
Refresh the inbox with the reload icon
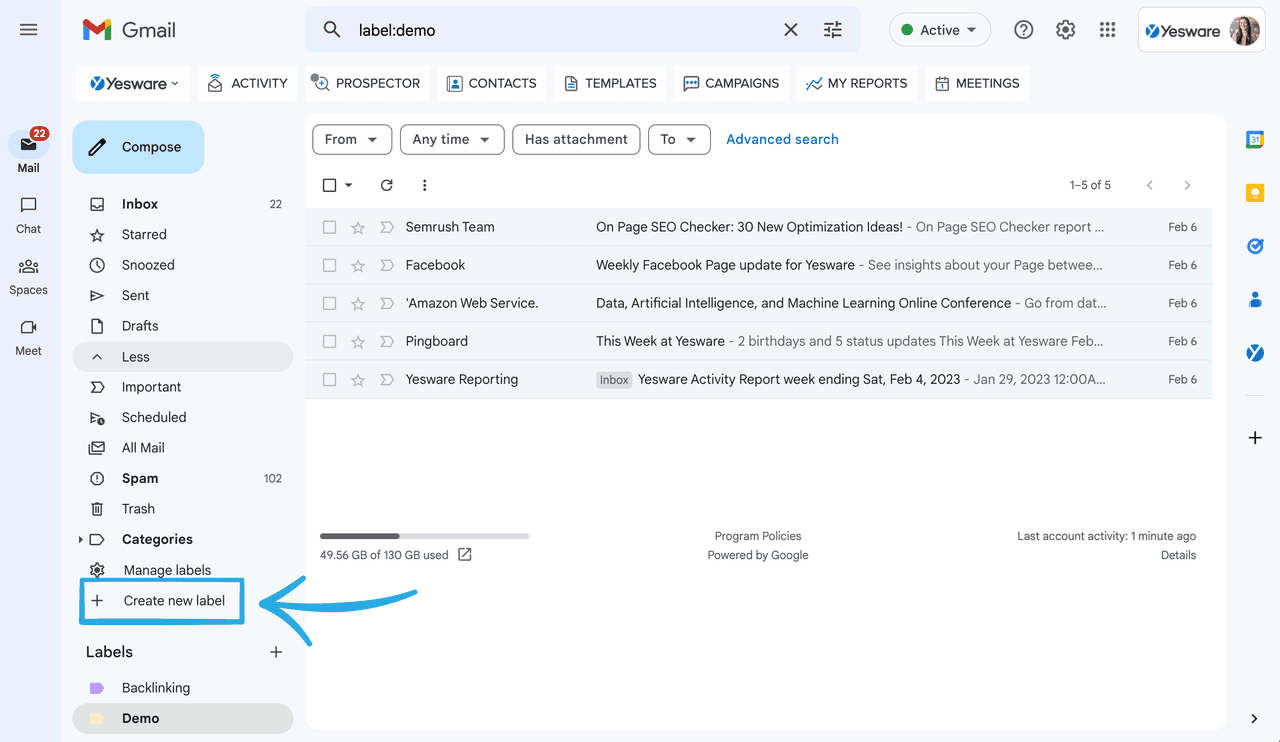(387, 185)
